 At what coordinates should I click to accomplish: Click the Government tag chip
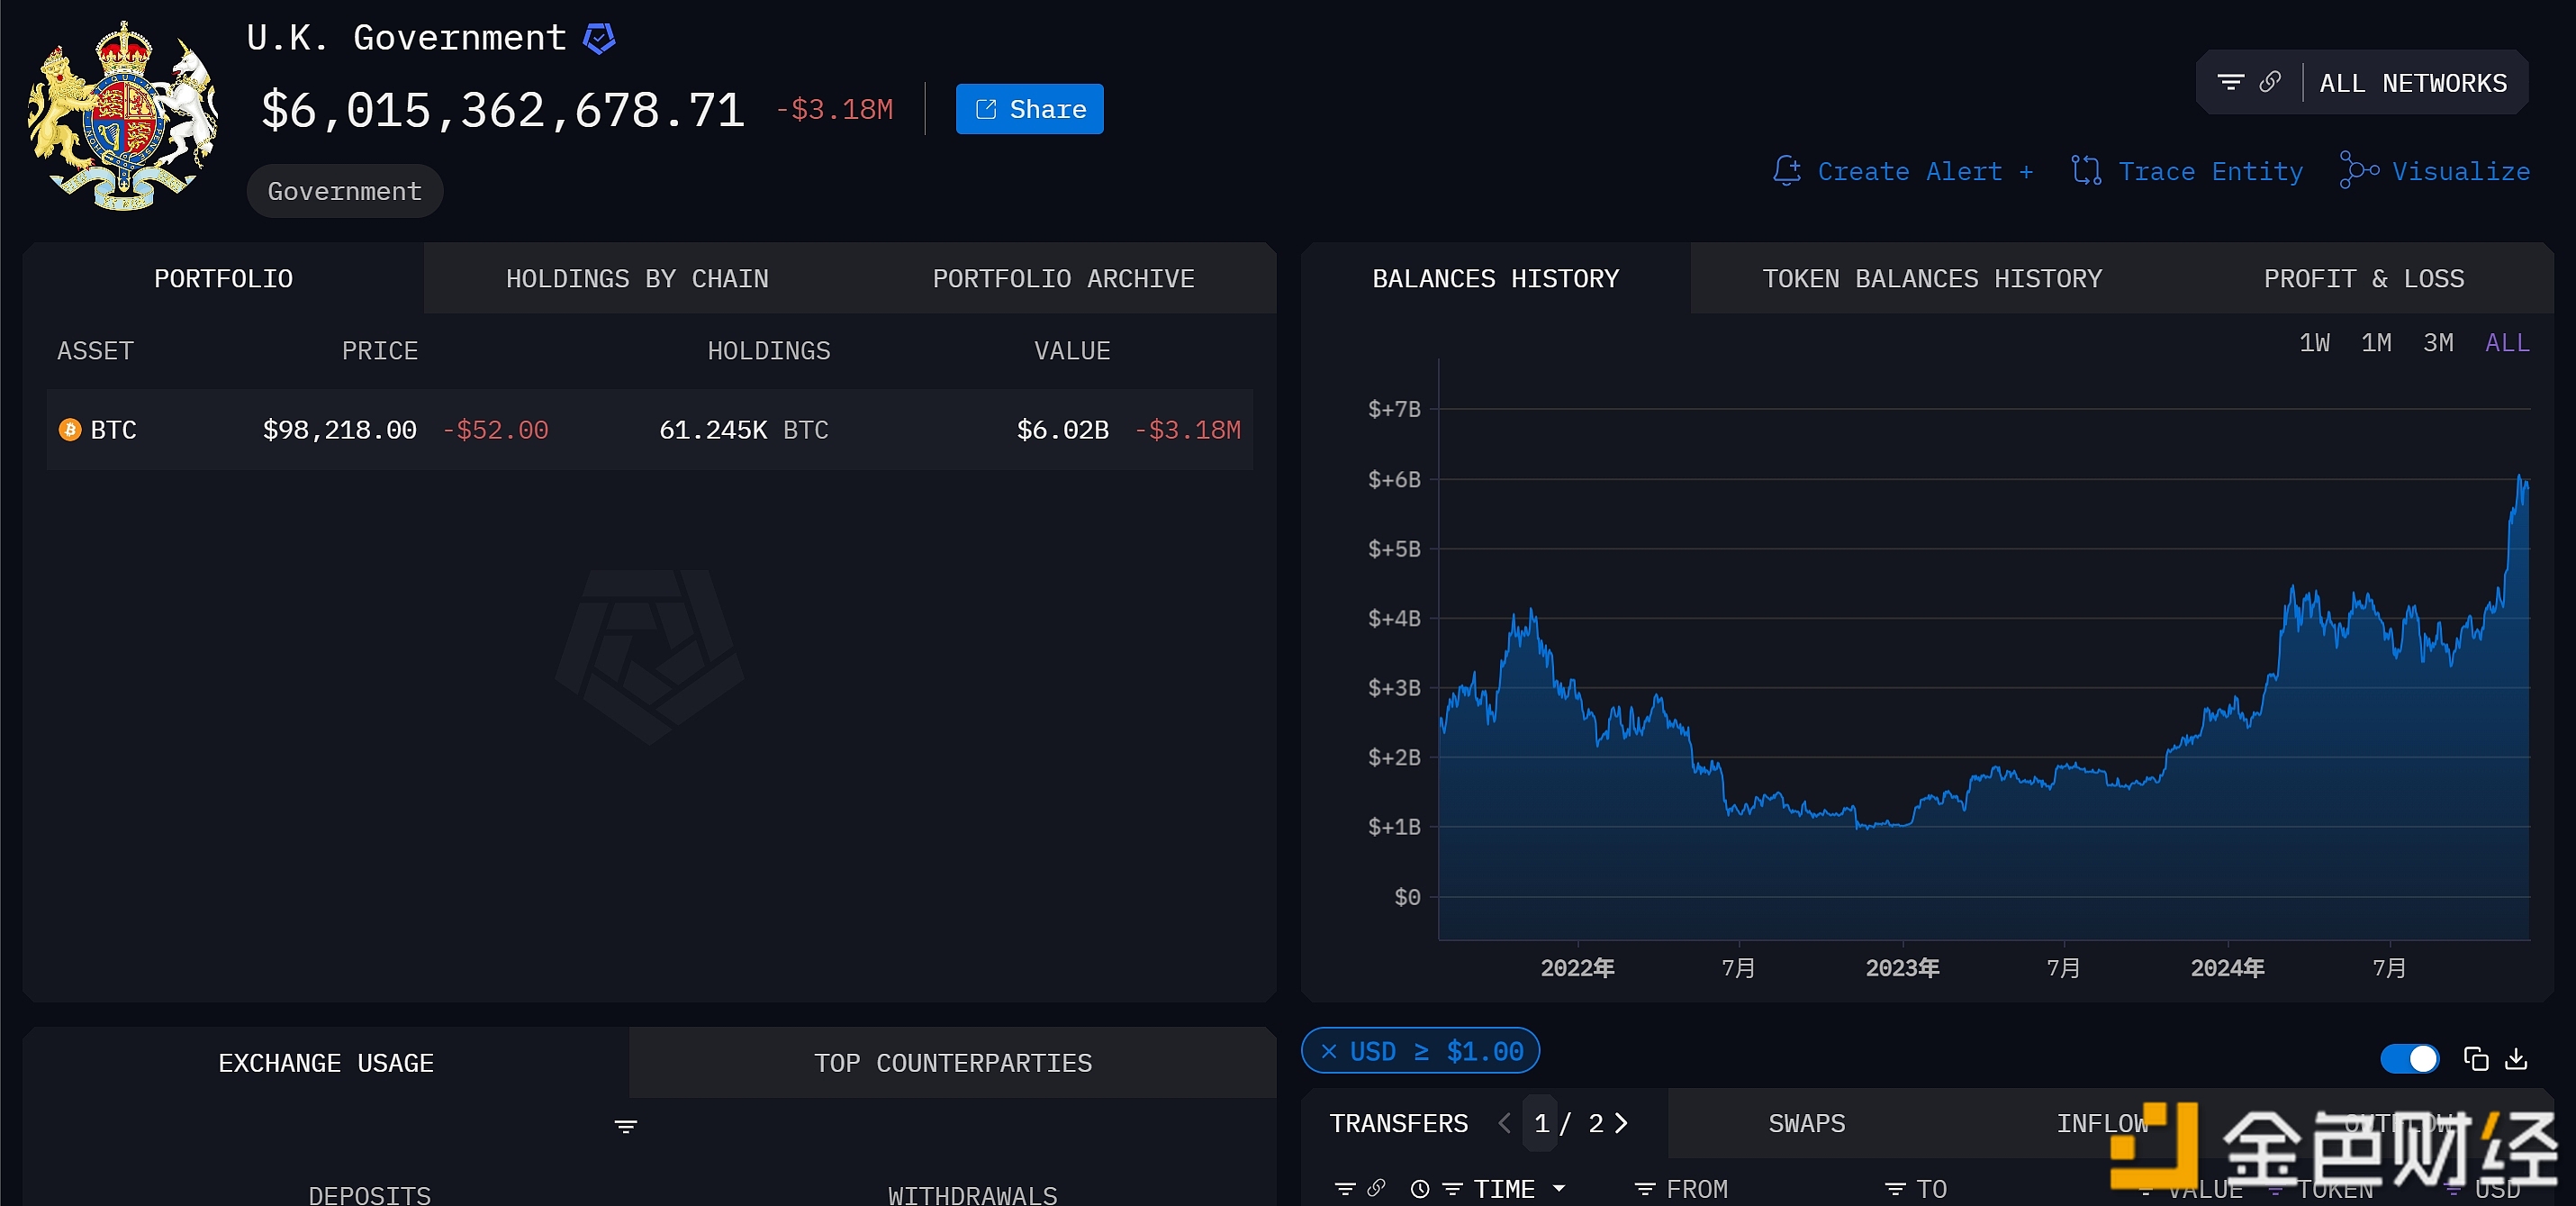point(344,191)
